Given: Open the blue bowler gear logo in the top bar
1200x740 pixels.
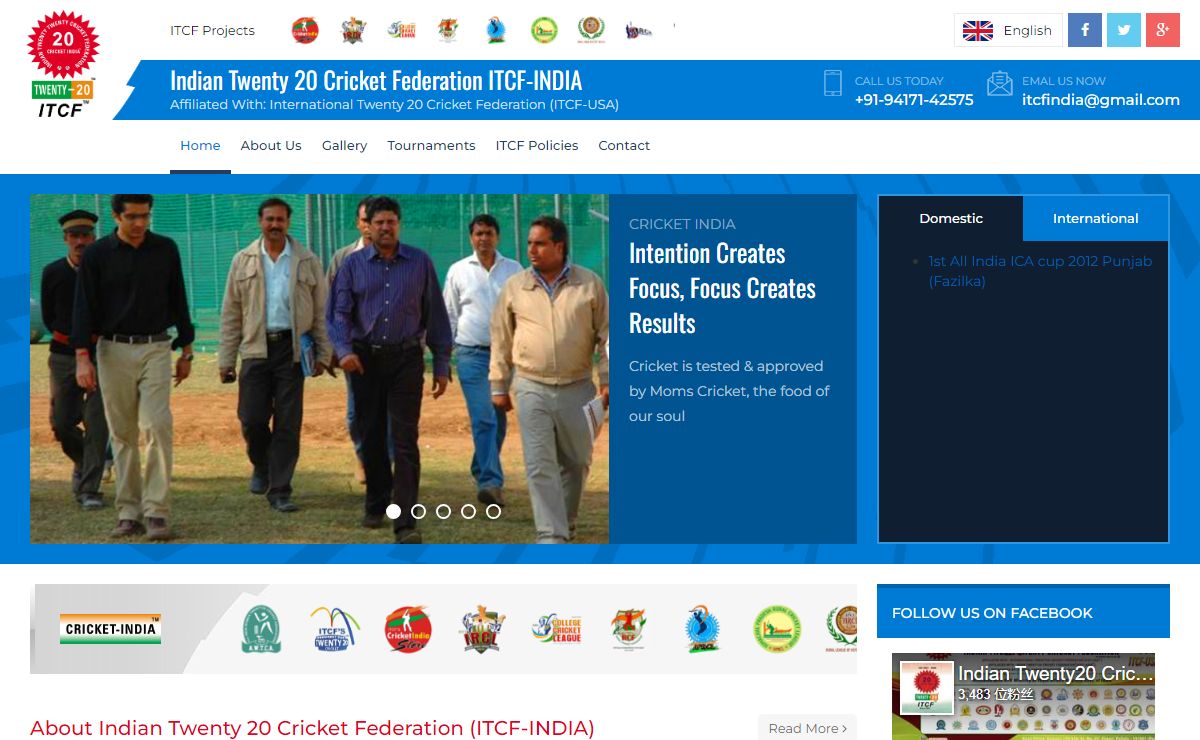Looking at the screenshot, I should [496, 30].
